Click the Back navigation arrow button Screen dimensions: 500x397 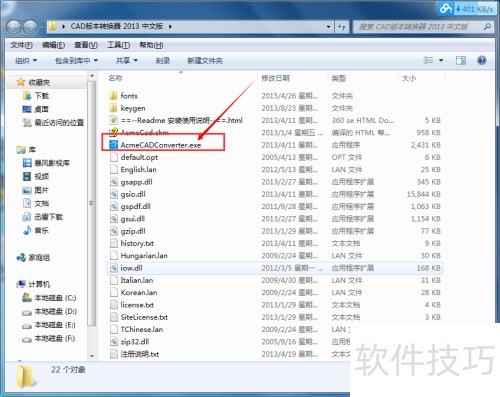point(14,27)
